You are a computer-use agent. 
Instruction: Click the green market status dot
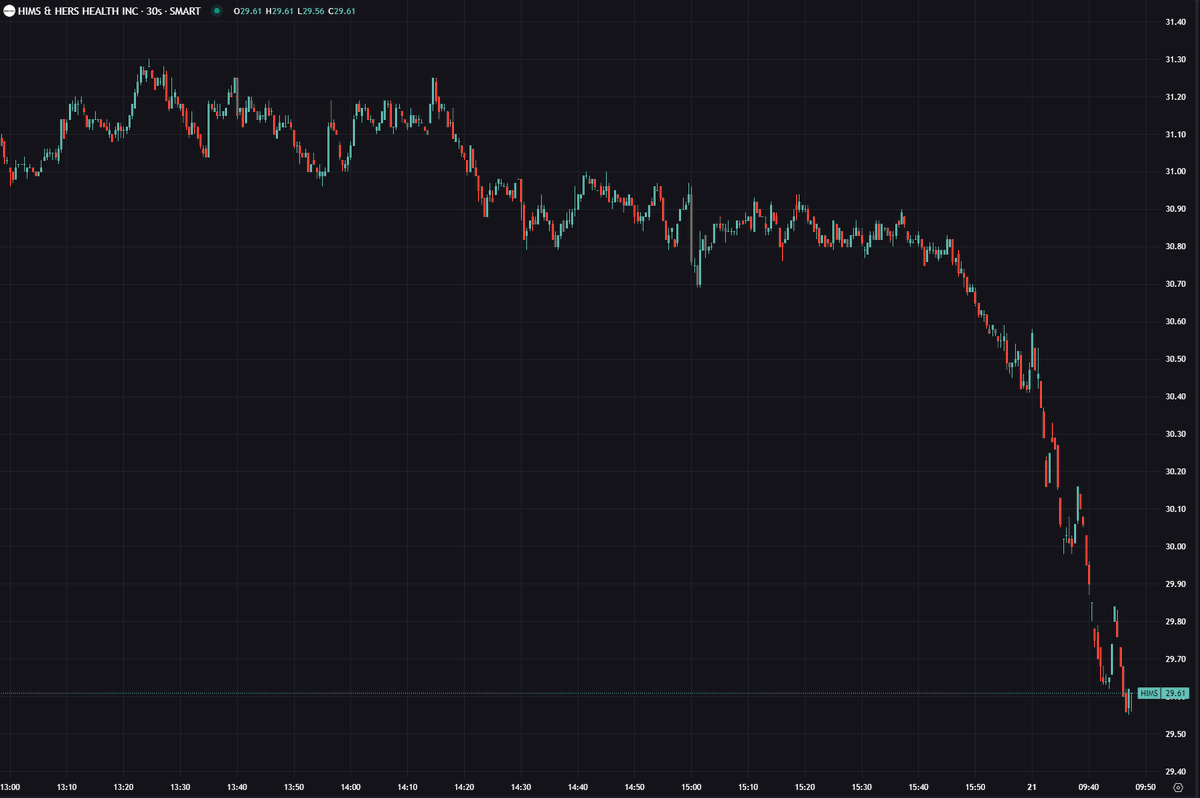[217, 10]
